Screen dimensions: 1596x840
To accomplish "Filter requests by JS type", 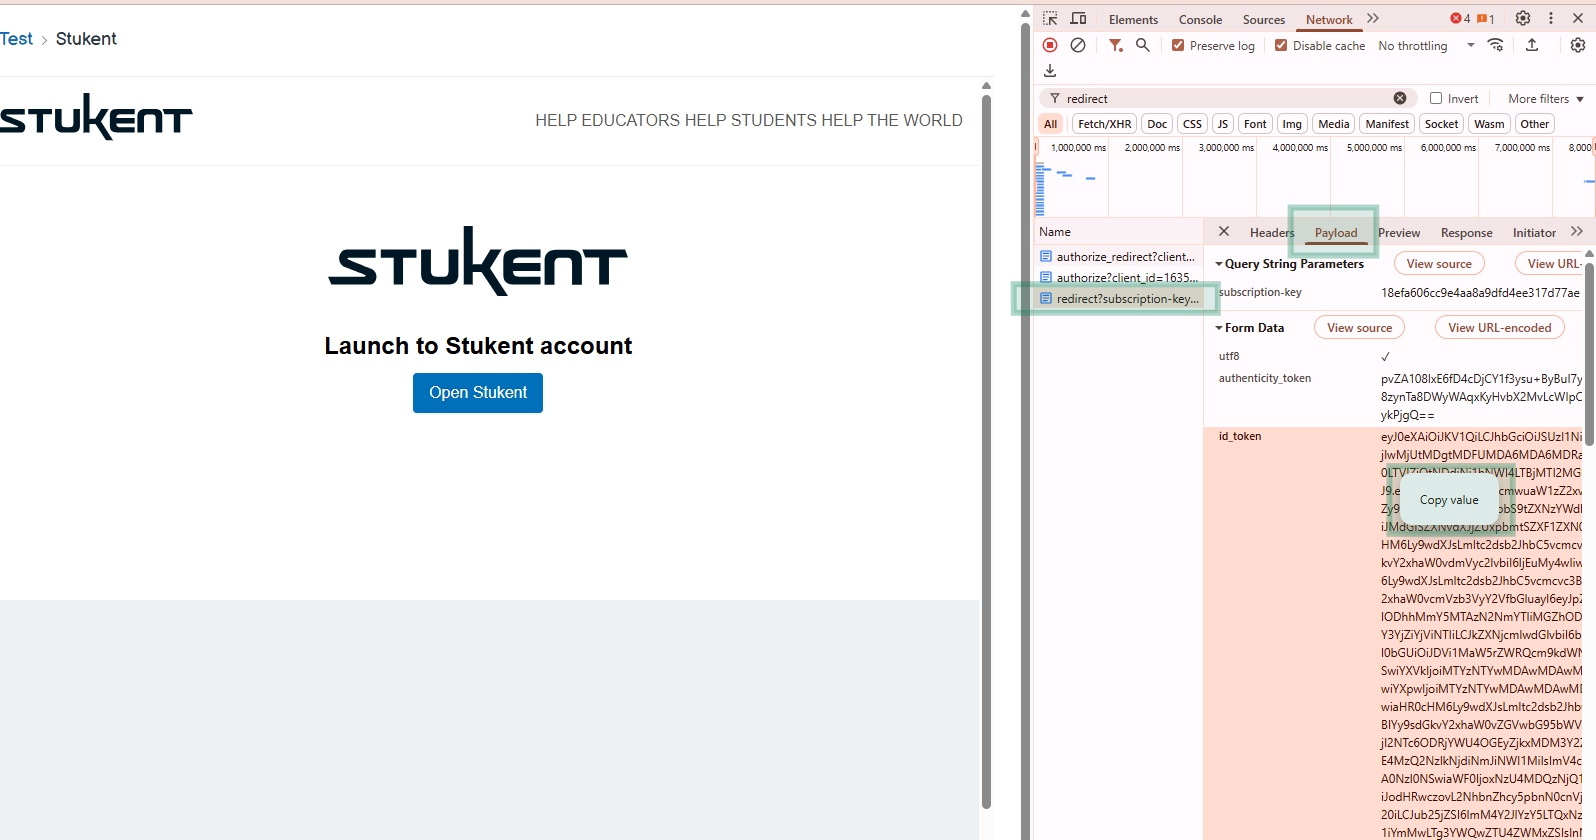I will [1223, 124].
